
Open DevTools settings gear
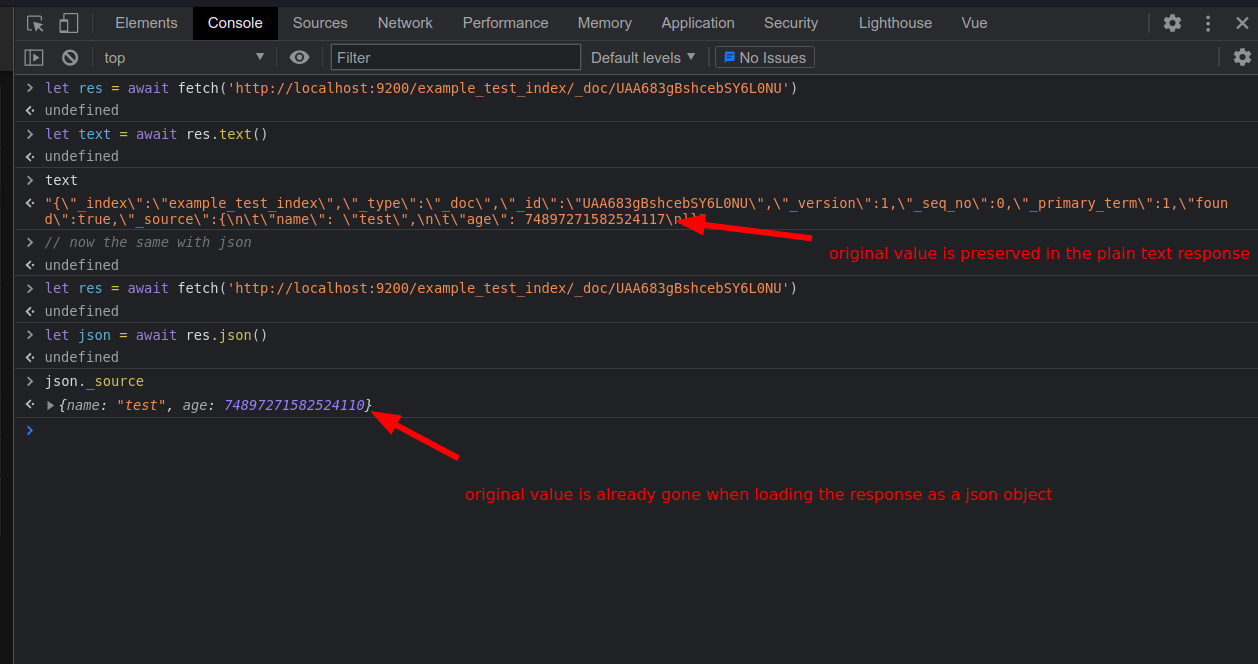(x=1172, y=22)
